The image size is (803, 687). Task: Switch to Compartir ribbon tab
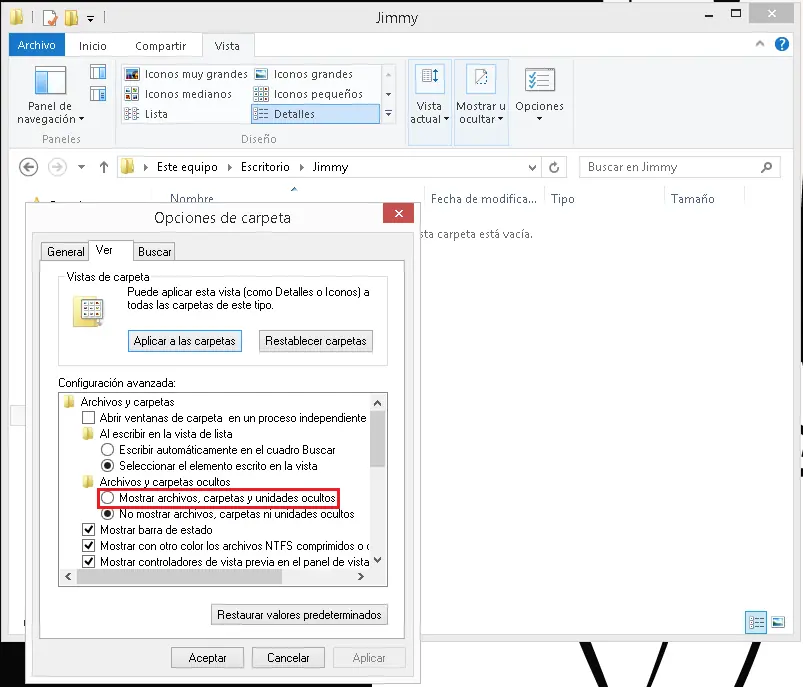[x=160, y=46]
